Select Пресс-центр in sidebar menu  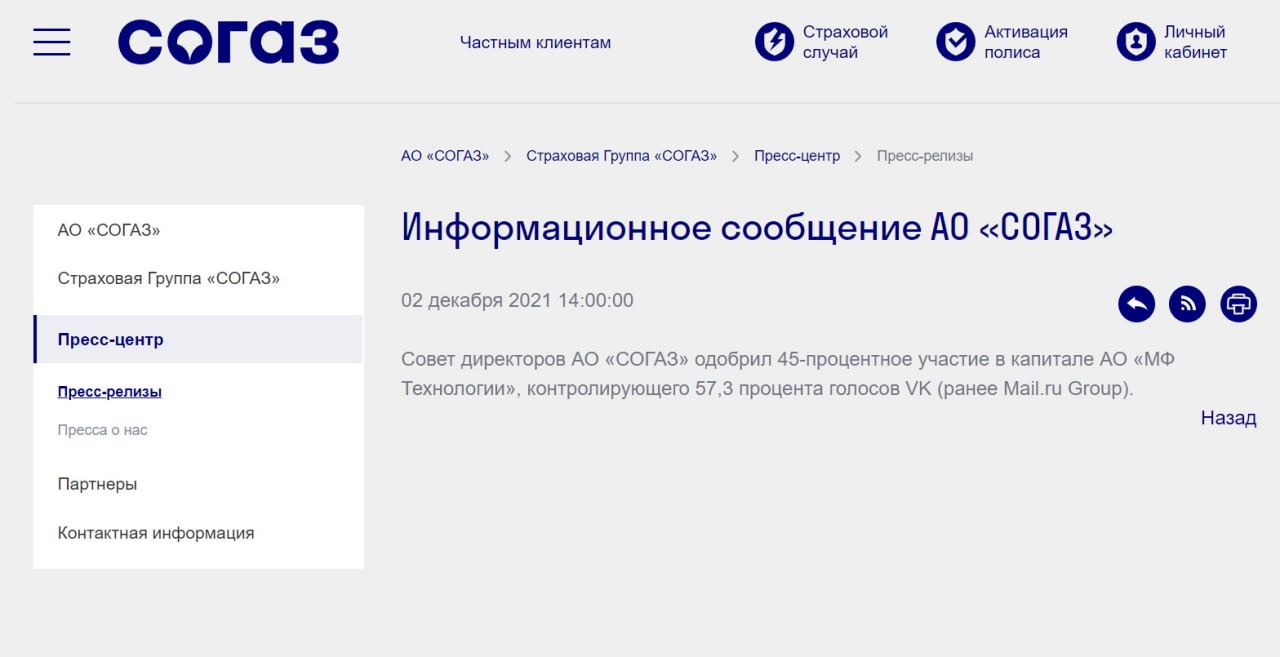pyautogui.click(x=198, y=339)
